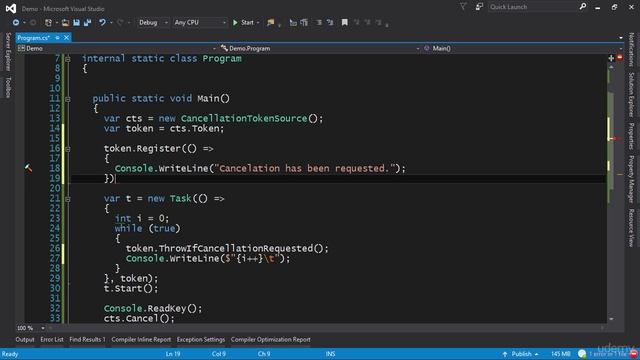Click the feedback filter funnel icon
The width and height of the screenshot is (640, 360).
coord(463,7)
